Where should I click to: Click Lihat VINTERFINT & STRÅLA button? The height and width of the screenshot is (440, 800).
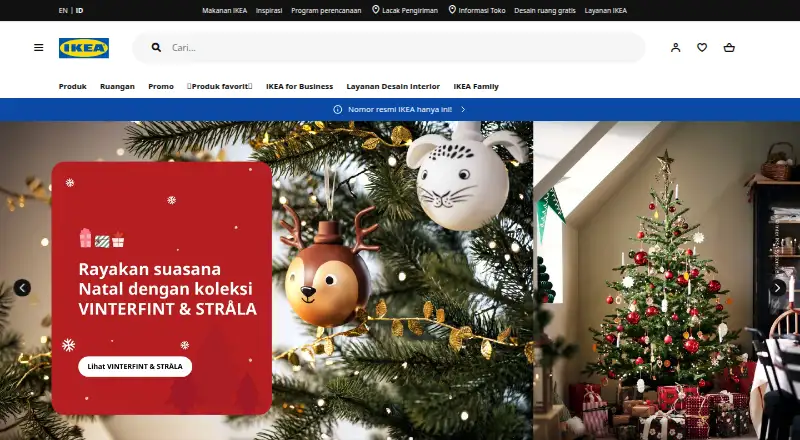[x=135, y=366]
